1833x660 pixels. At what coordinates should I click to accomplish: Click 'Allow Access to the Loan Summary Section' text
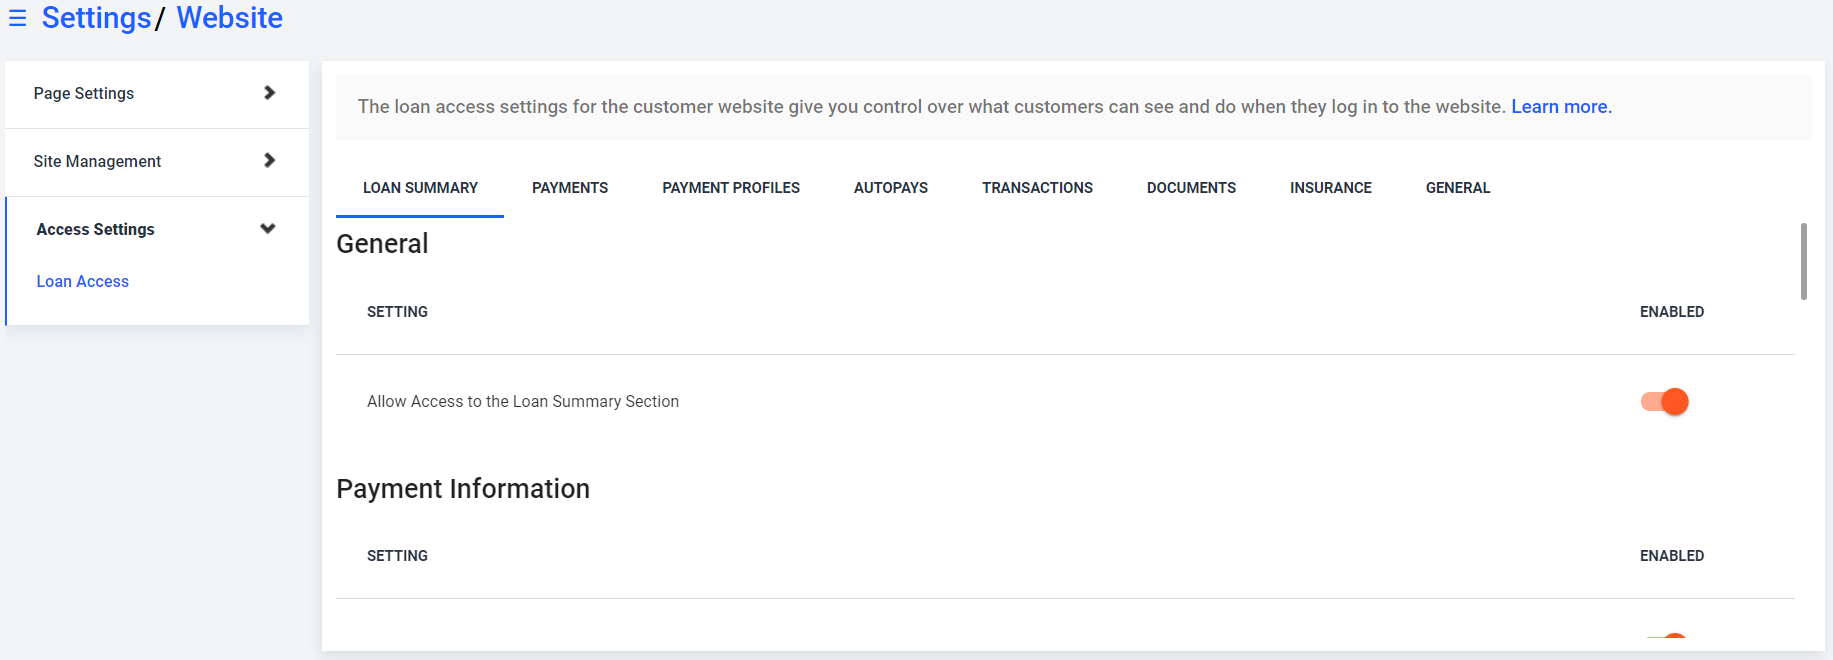click(523, 402)
